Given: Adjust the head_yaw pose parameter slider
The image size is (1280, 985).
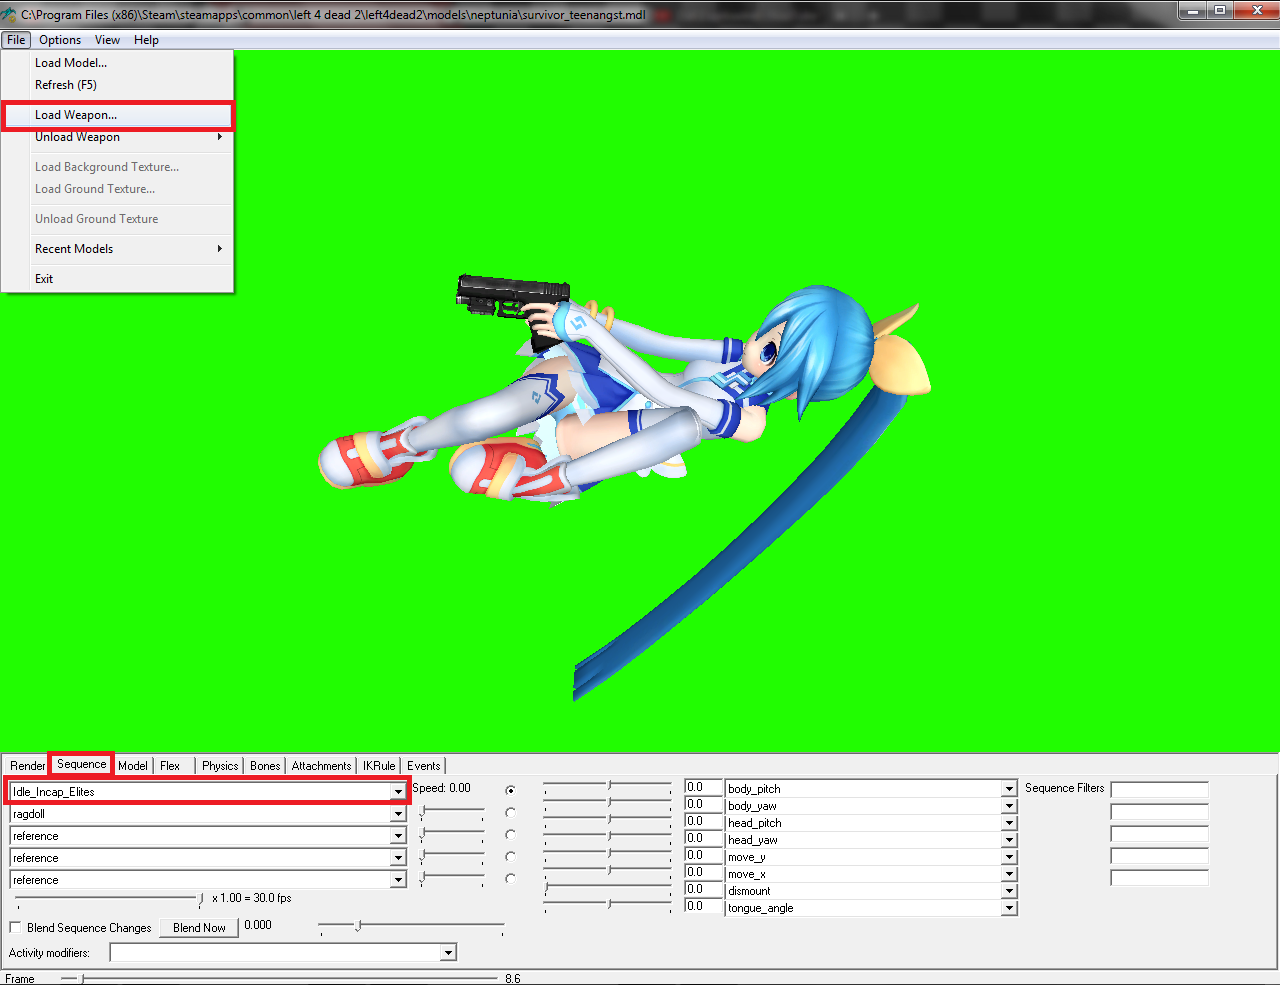Looking at the screenshot, I should 608,838.
